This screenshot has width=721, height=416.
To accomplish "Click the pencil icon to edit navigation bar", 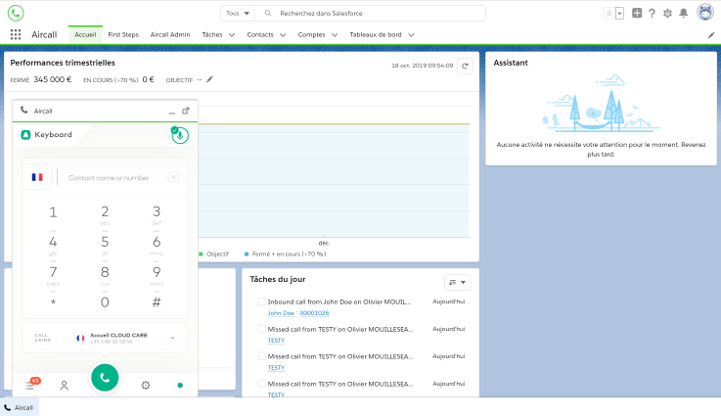I will [711, 35].
